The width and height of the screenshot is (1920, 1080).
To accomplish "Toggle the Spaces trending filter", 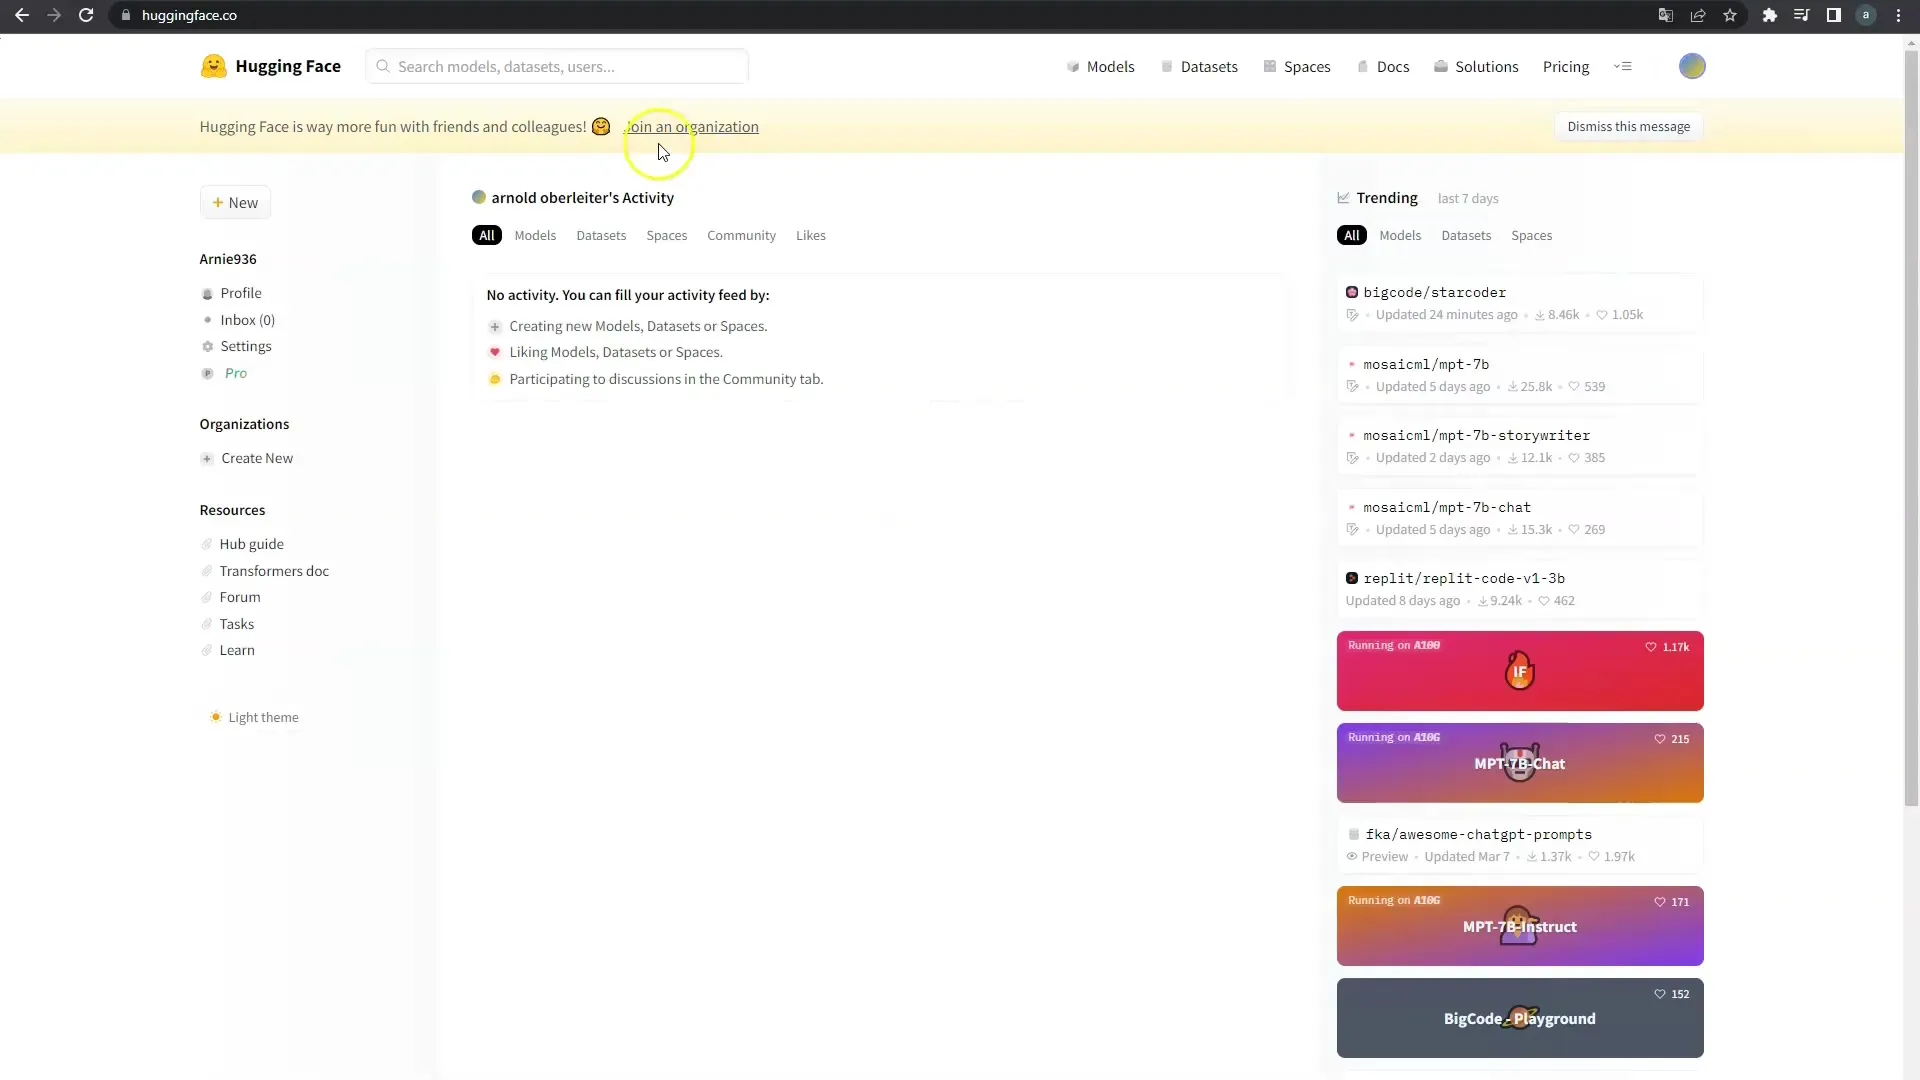I will [x=1531, y=235].
